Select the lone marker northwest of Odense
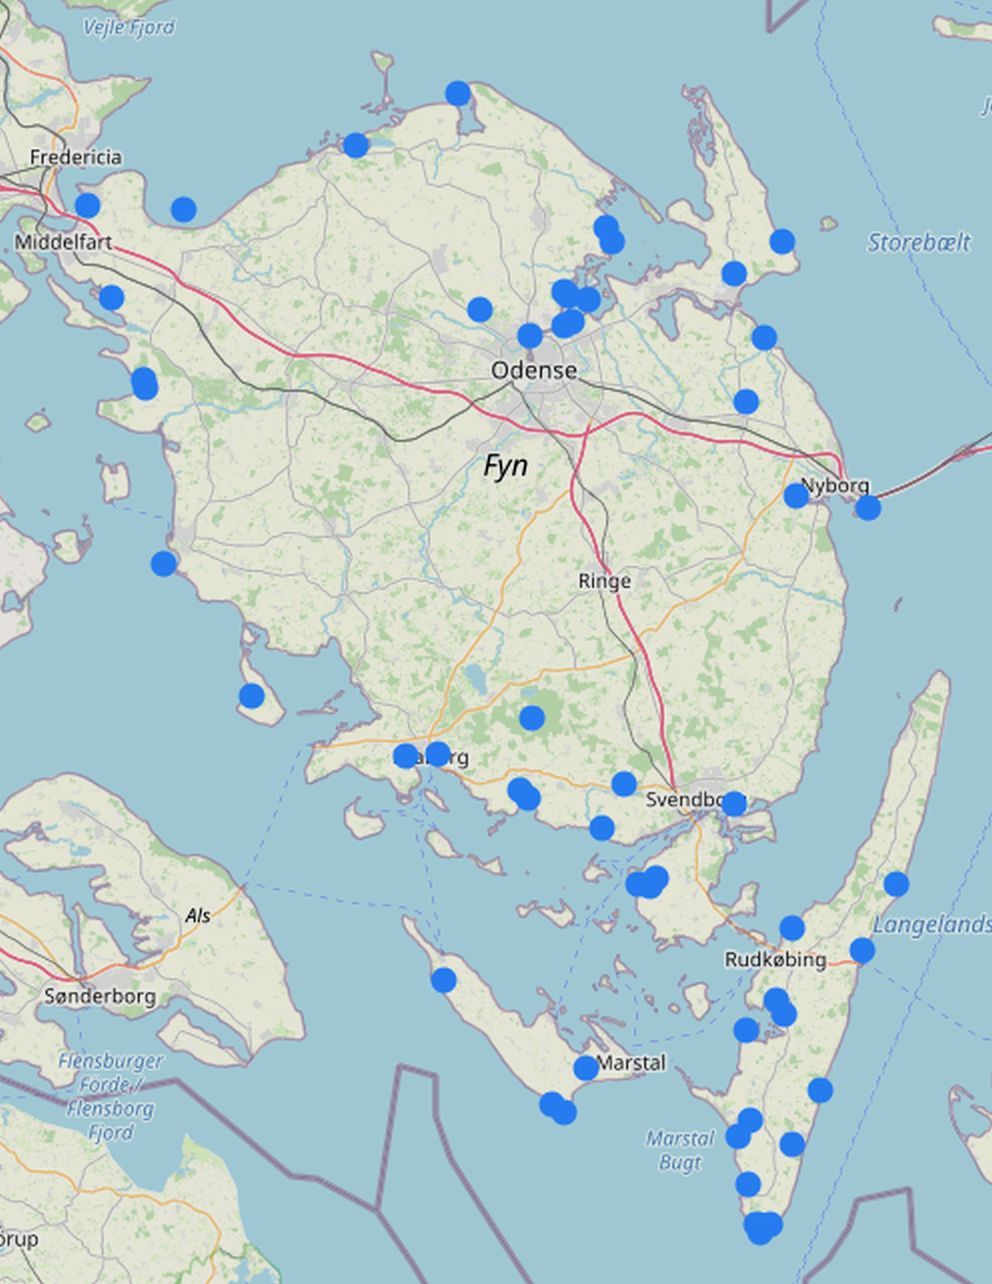This screenshot has width=992, height=1284. (x=480, y=310)
